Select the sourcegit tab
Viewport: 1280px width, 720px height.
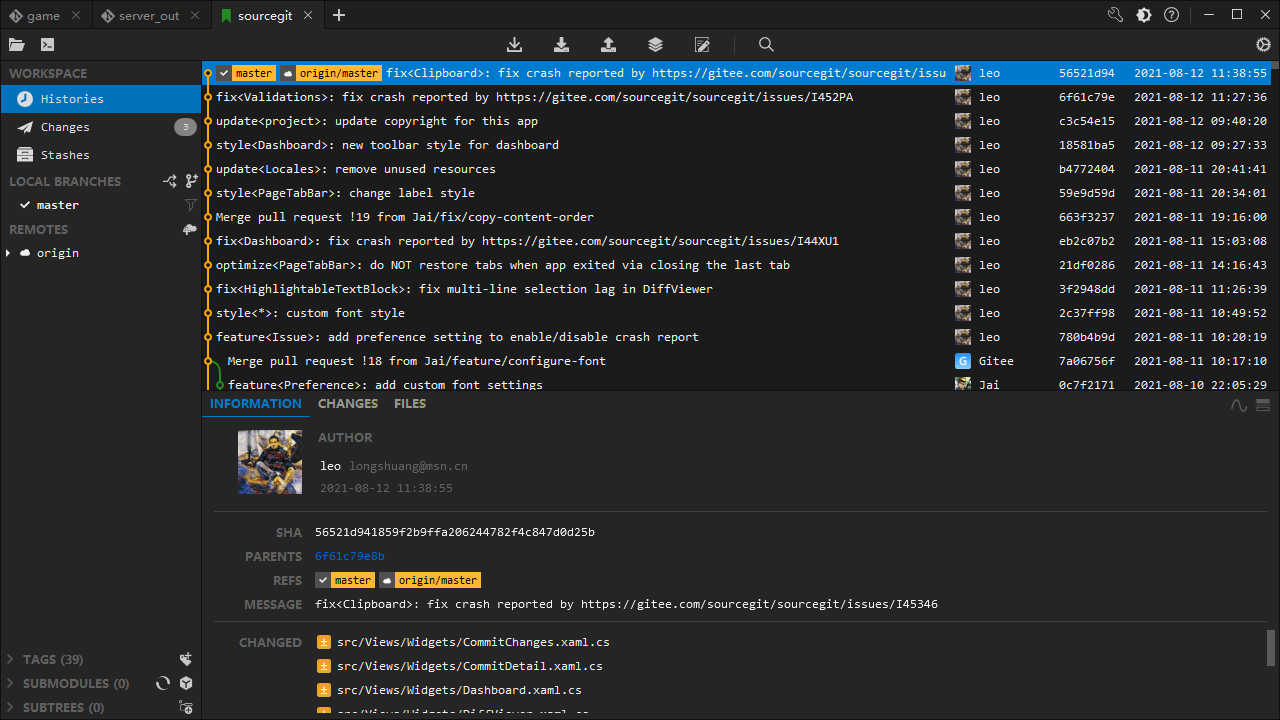point(266,15)
